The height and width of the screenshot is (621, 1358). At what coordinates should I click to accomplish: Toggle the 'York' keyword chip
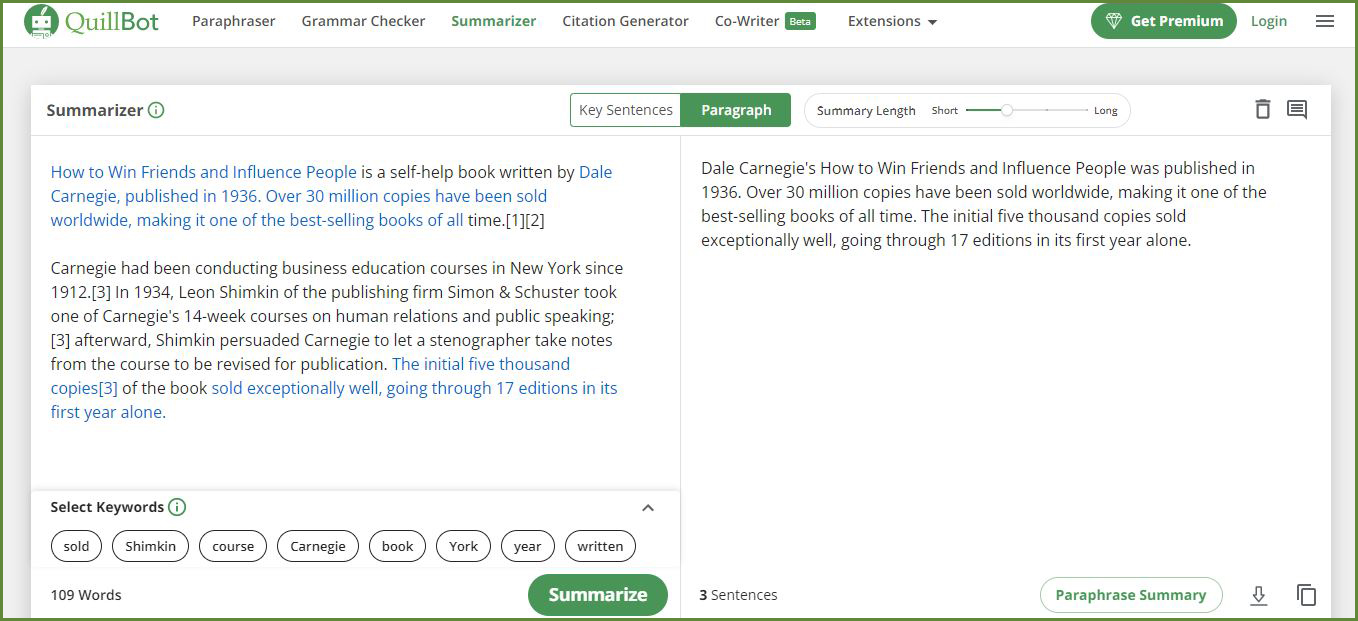point(464,546)
